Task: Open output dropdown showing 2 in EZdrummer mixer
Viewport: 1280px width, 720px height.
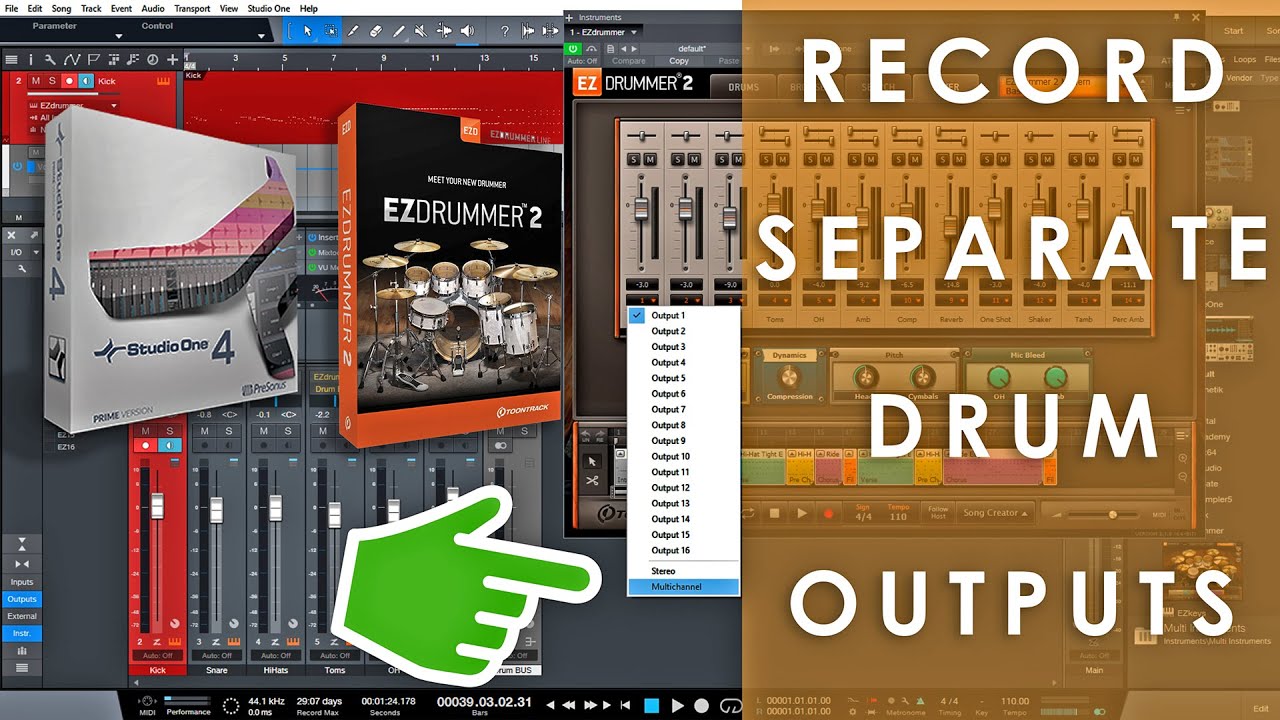Action: coord(686,300)
